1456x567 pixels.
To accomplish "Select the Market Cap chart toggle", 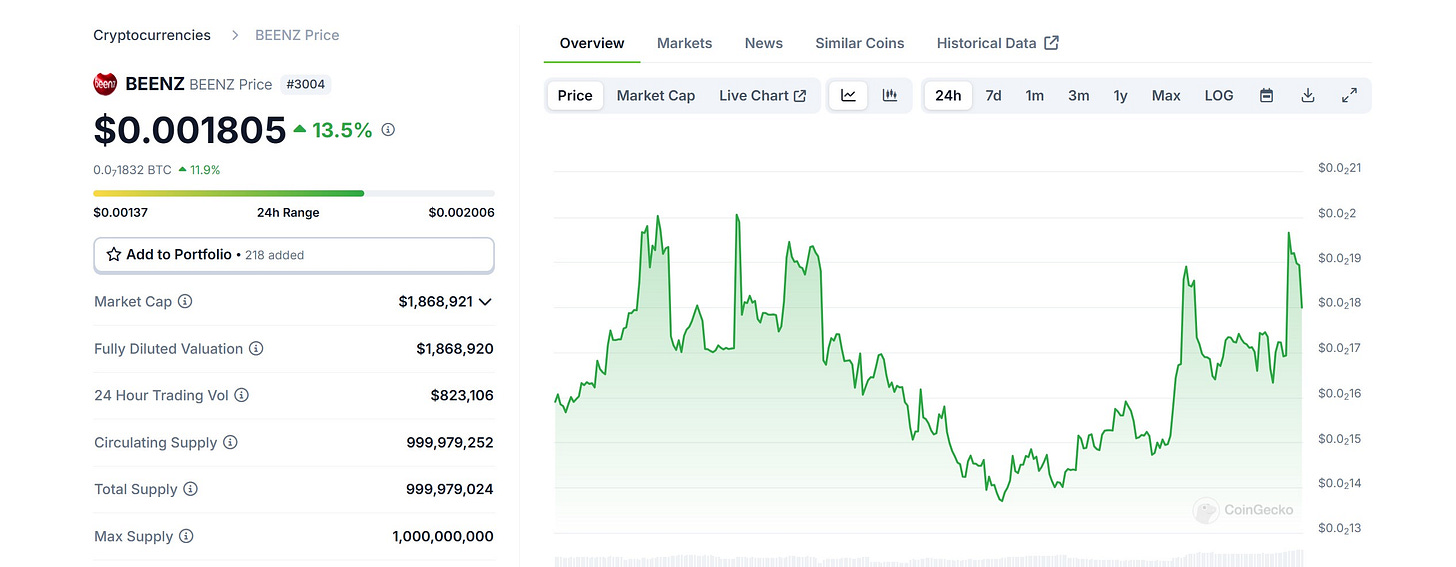I will point(656,96).
